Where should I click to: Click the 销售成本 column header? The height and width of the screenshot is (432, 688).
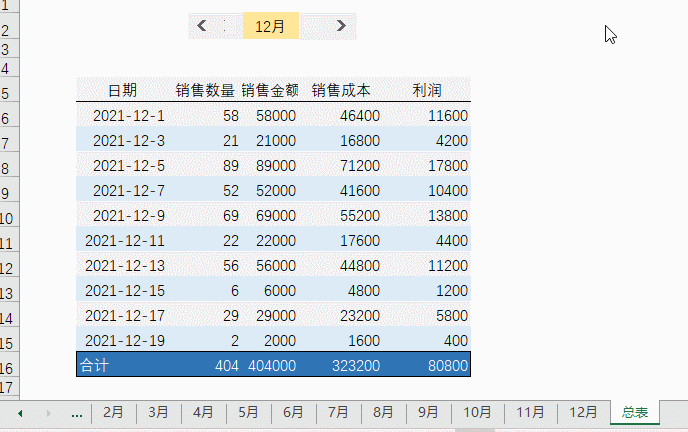click(341, 90)
